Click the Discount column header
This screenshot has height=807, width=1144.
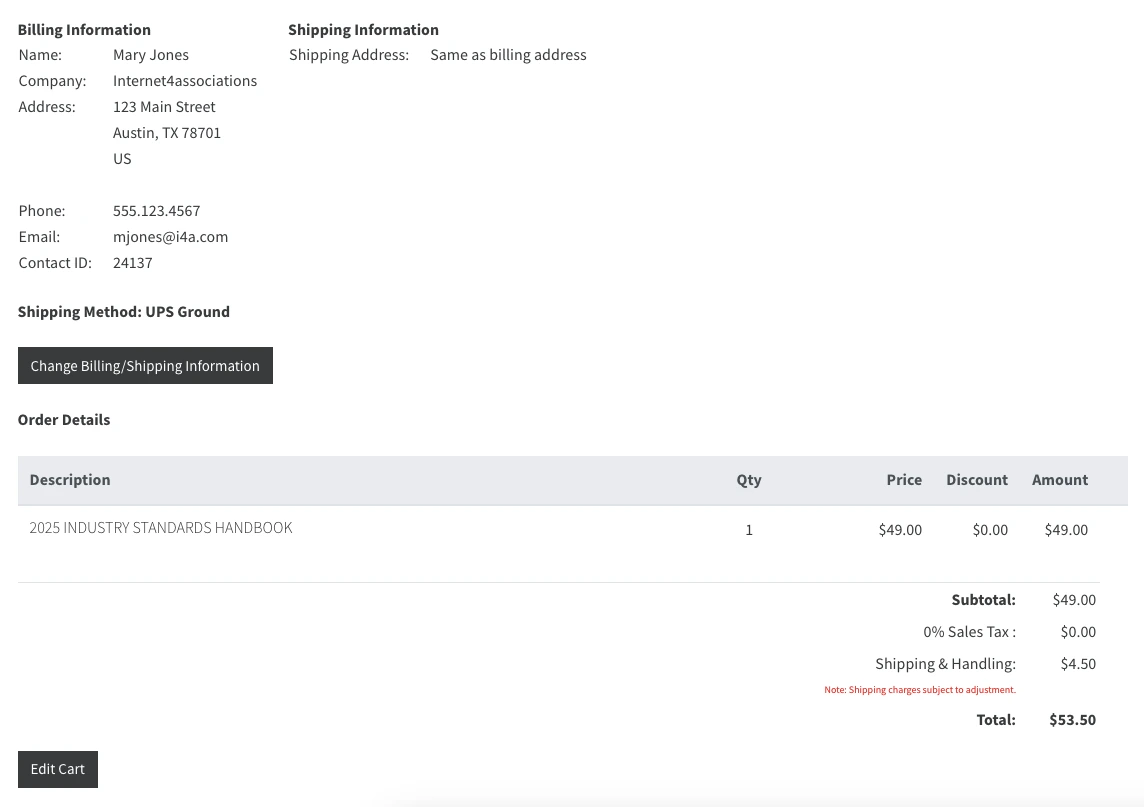[976, 480]
